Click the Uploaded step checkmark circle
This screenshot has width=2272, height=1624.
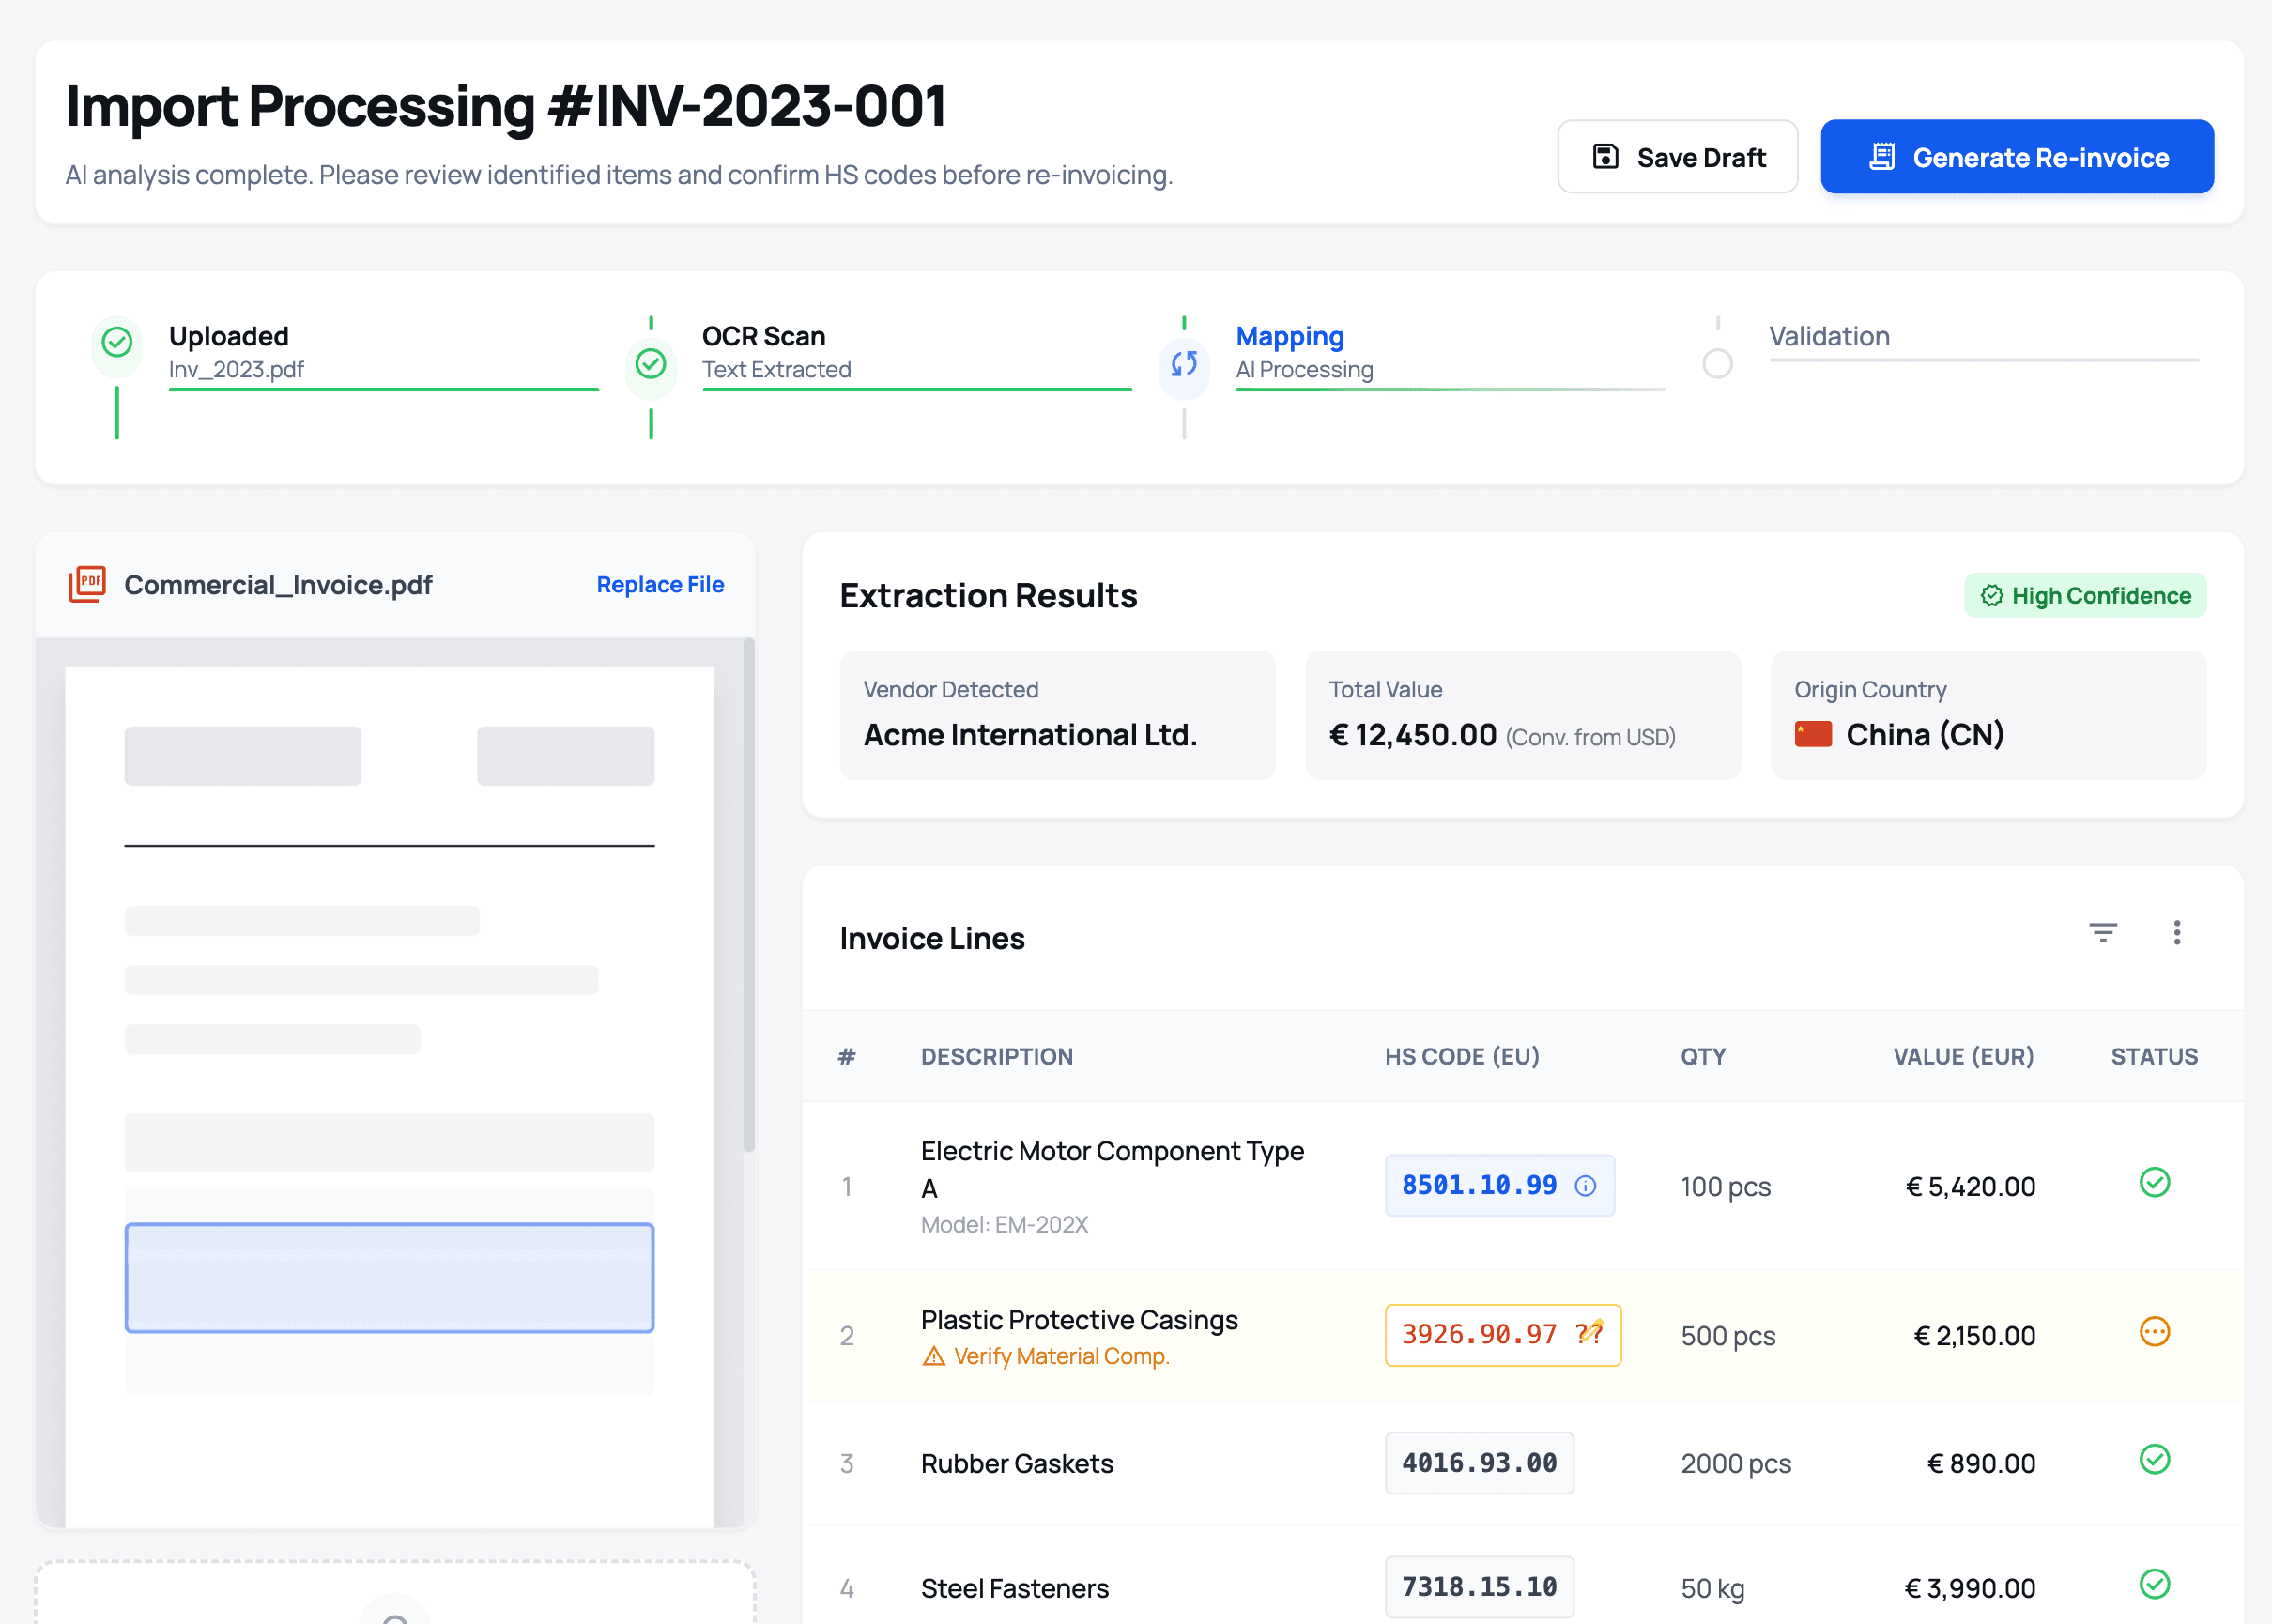tap(117, 343)
